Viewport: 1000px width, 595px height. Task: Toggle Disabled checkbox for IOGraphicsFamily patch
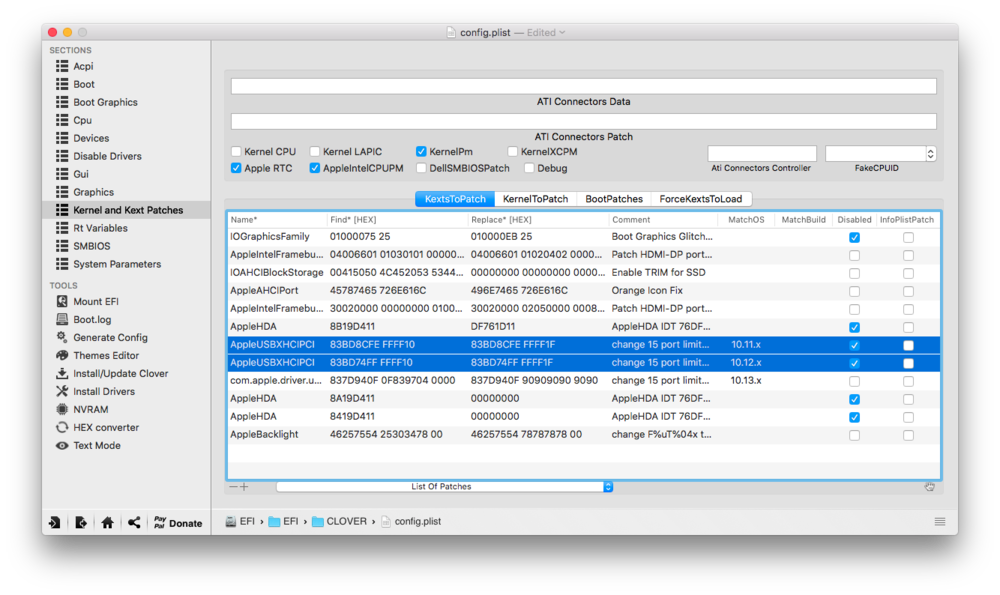[x=854, y=237]
